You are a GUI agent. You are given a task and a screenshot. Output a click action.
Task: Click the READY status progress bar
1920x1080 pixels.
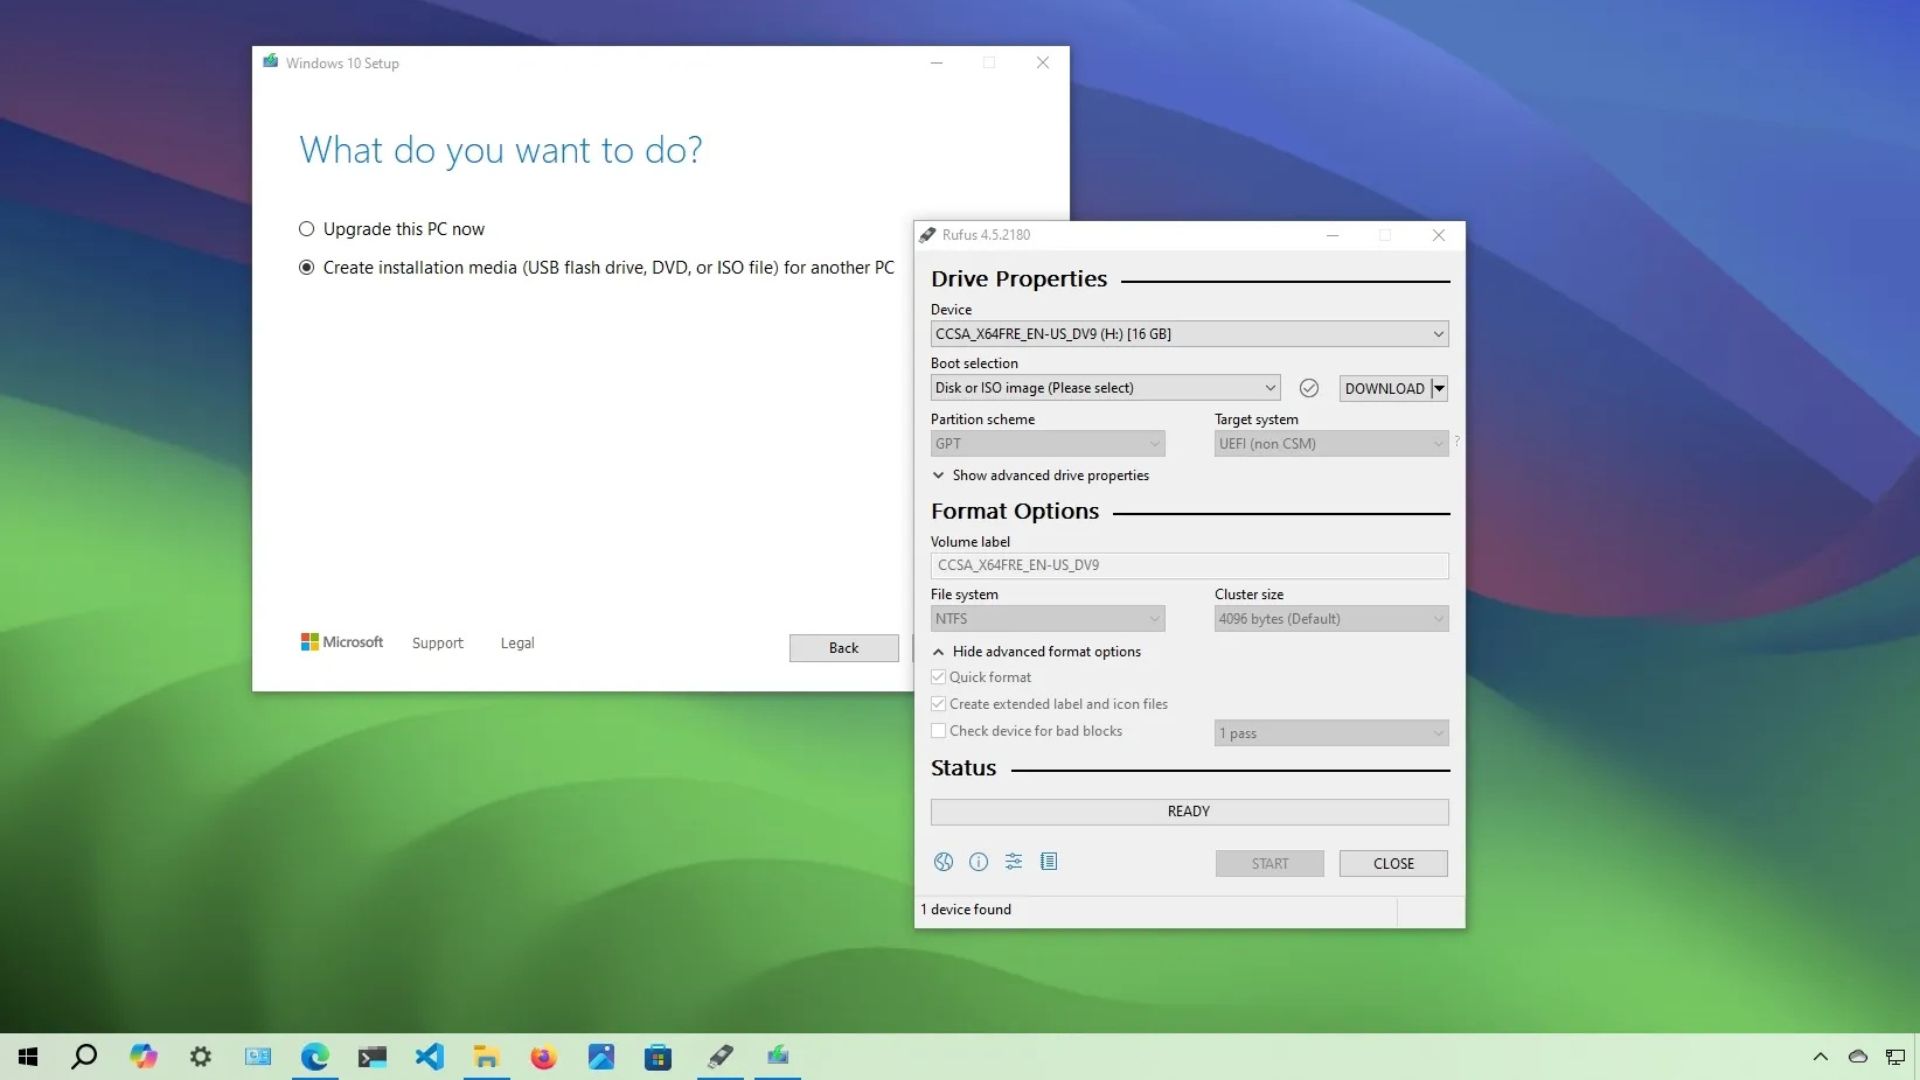[1189, 812]
